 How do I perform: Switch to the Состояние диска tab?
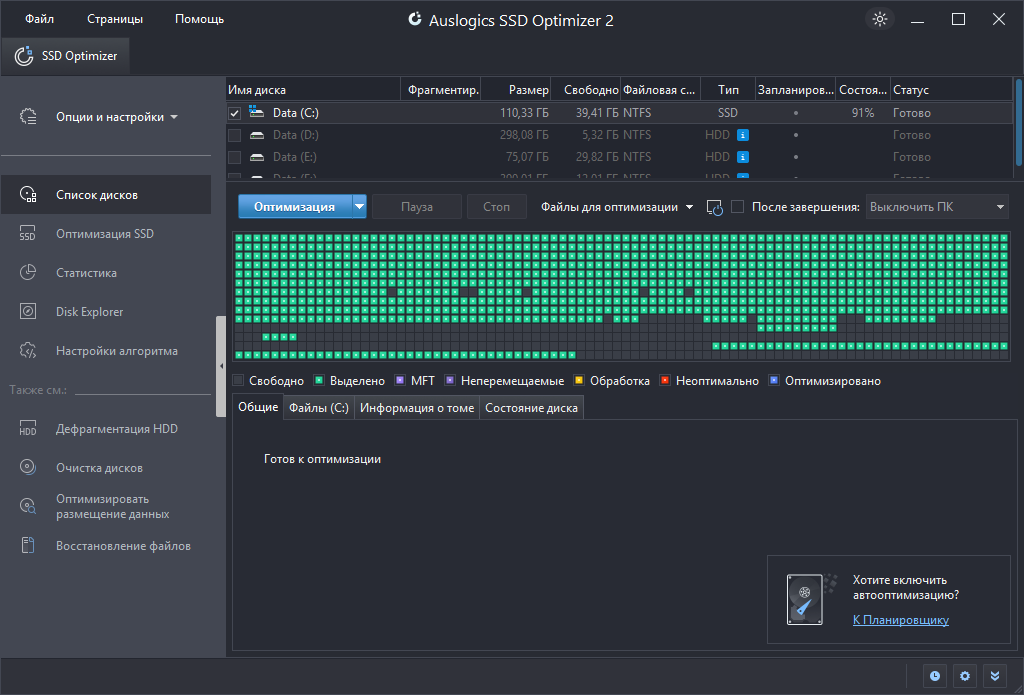pyautogui.click(x=531, y=408)
